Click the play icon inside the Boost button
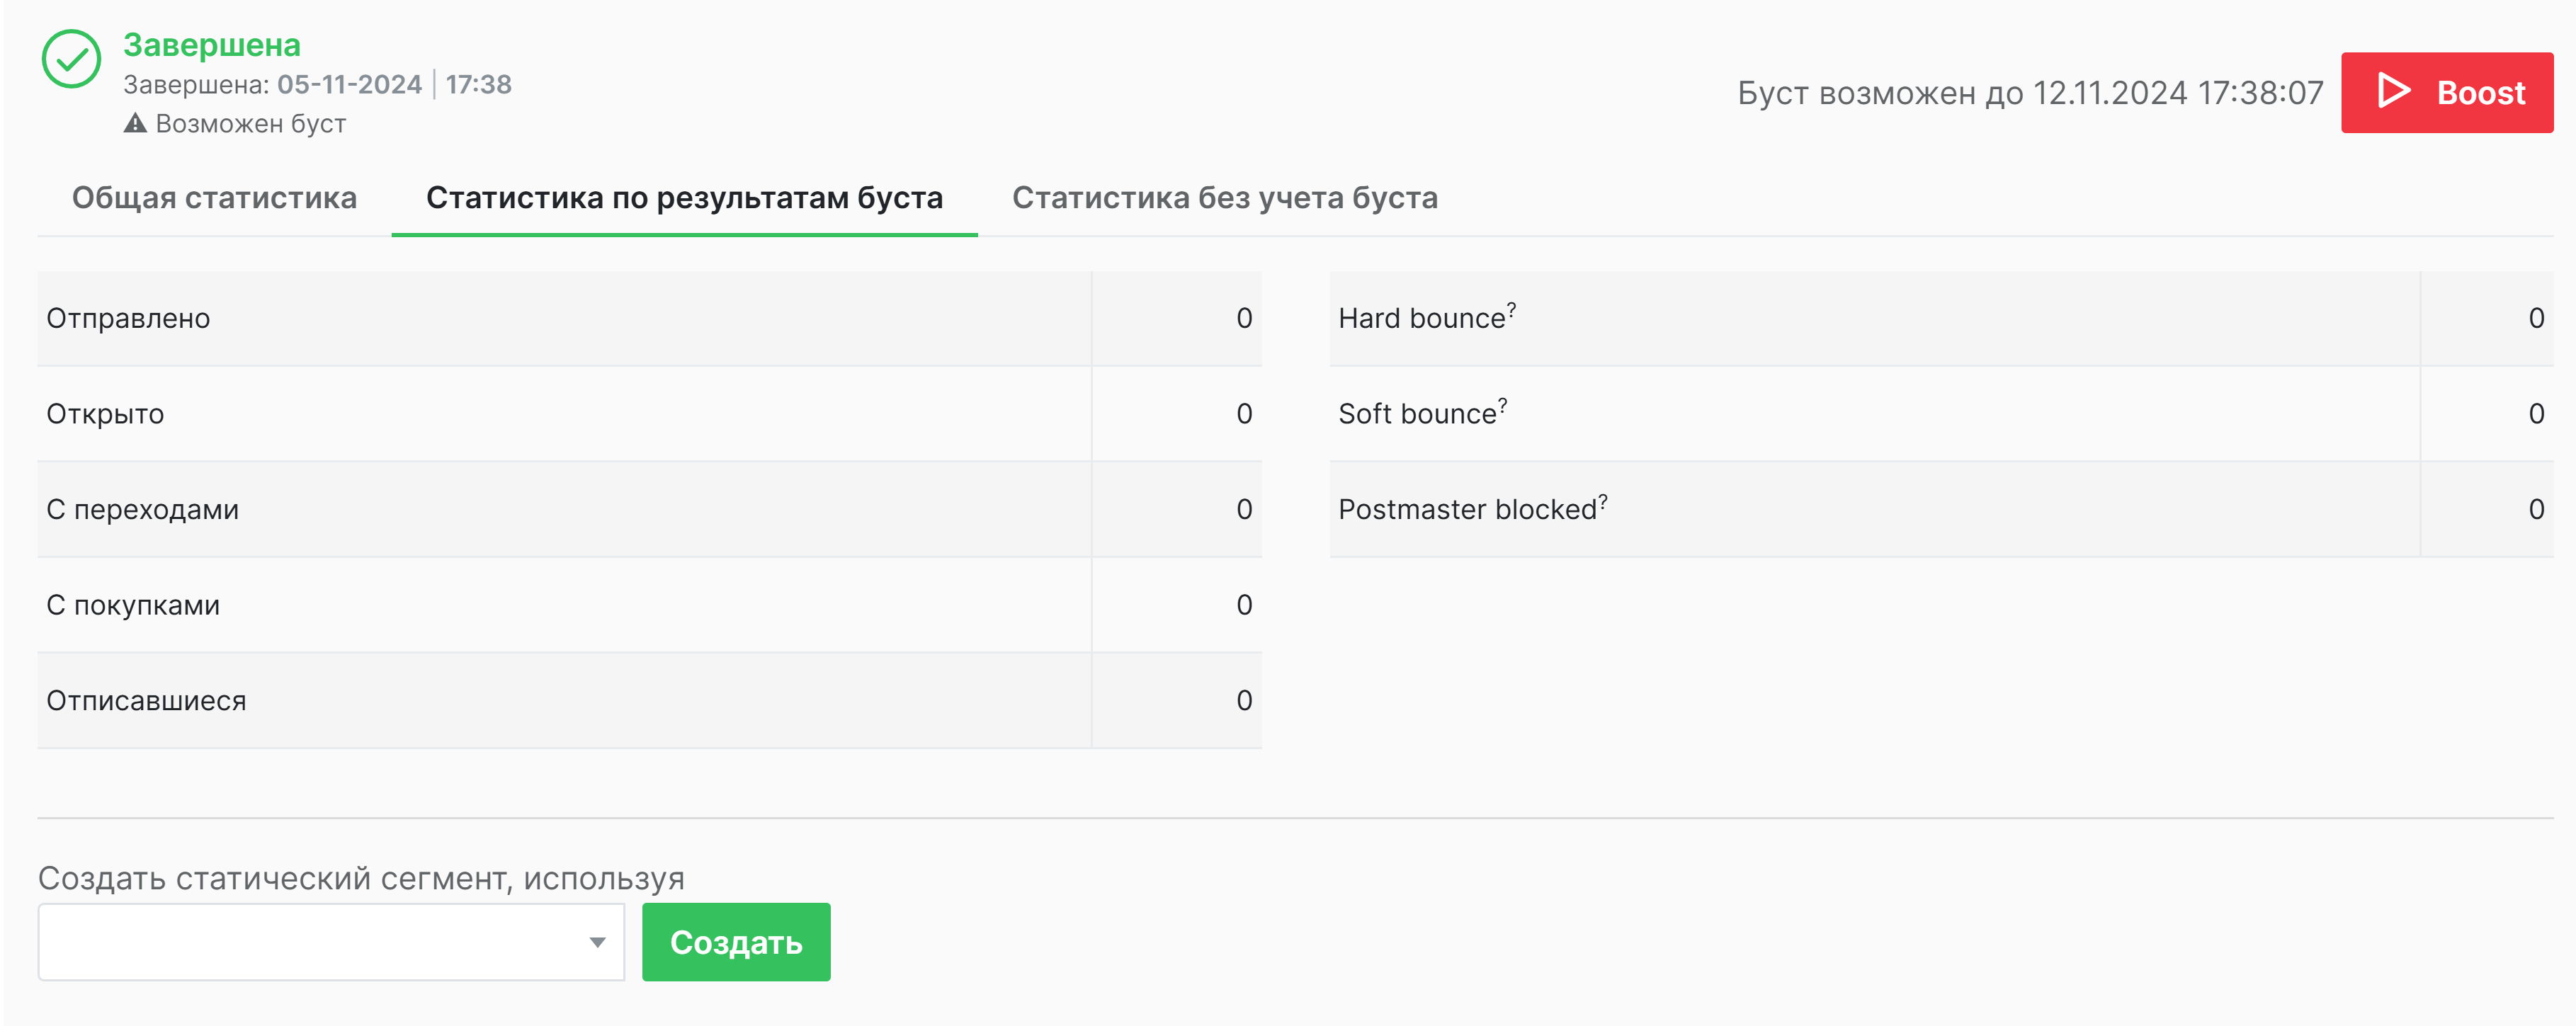 (x=2394, y=92)
